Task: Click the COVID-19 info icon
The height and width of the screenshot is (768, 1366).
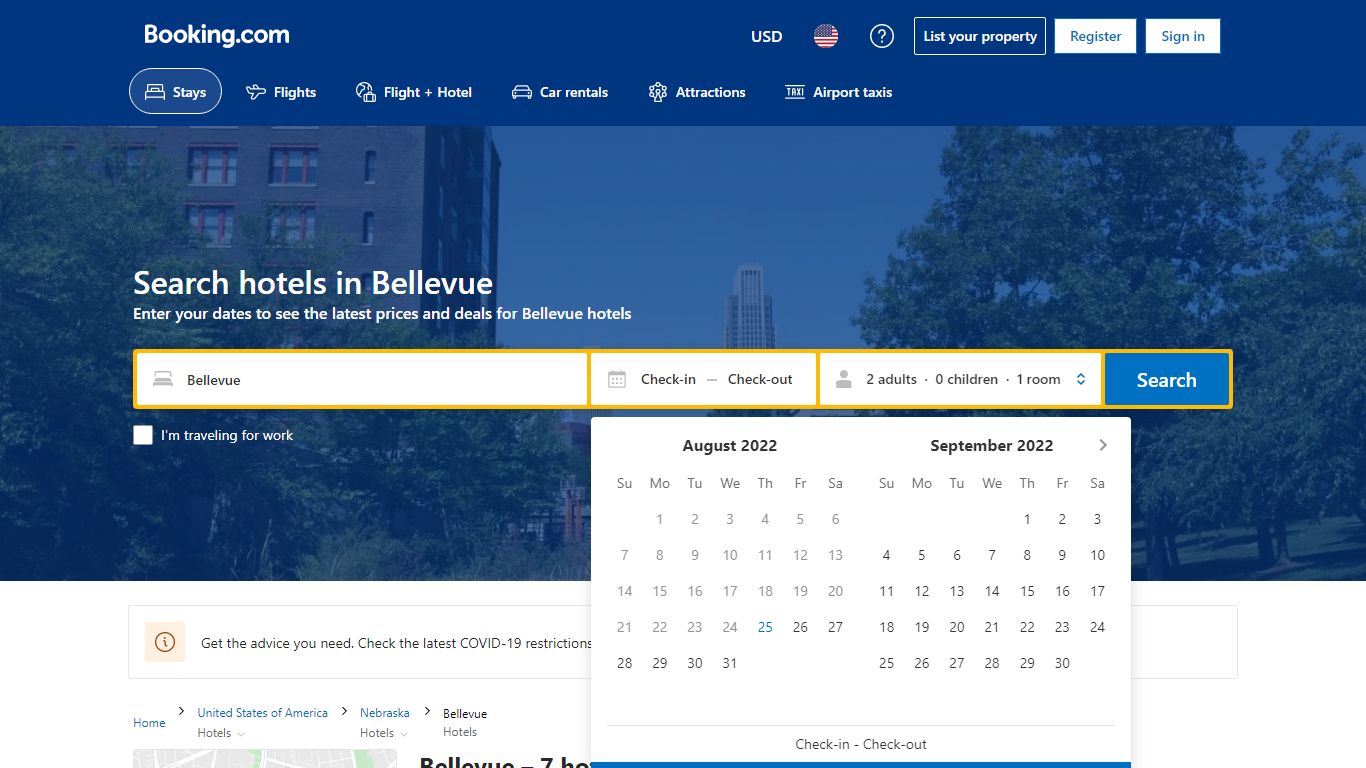Action: pos(165,642)
